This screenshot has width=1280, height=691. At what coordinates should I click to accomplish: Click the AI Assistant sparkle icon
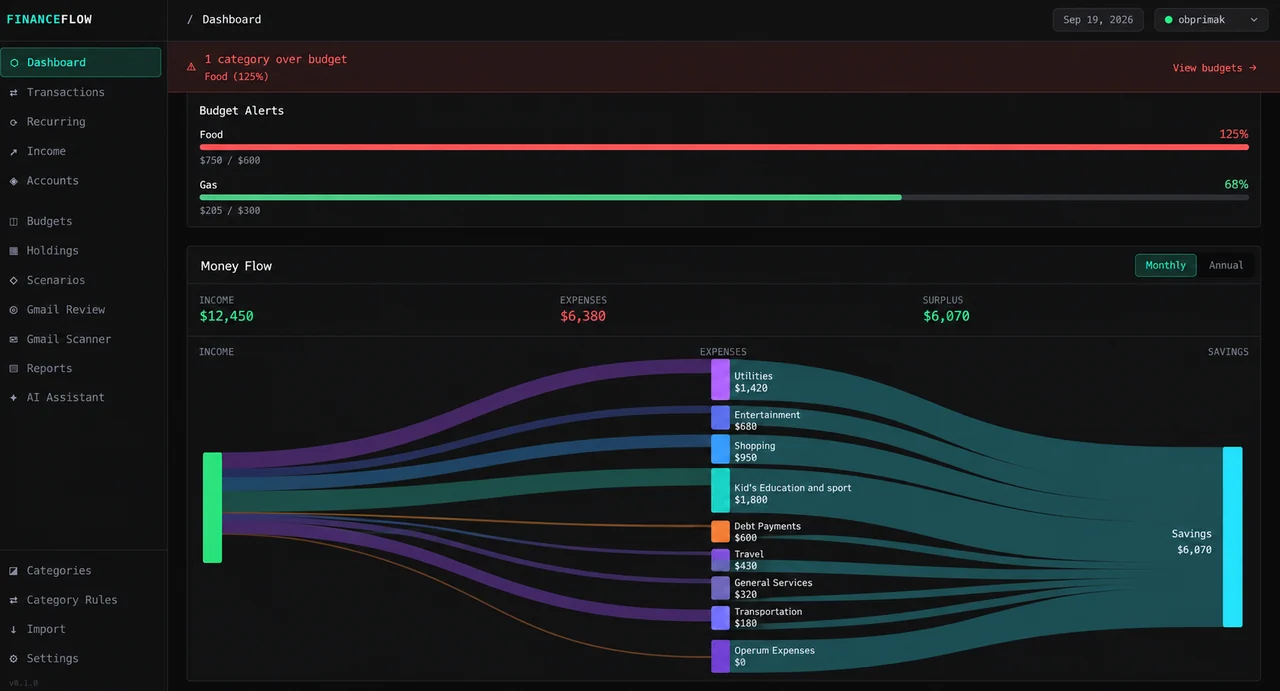coord(14,397)
